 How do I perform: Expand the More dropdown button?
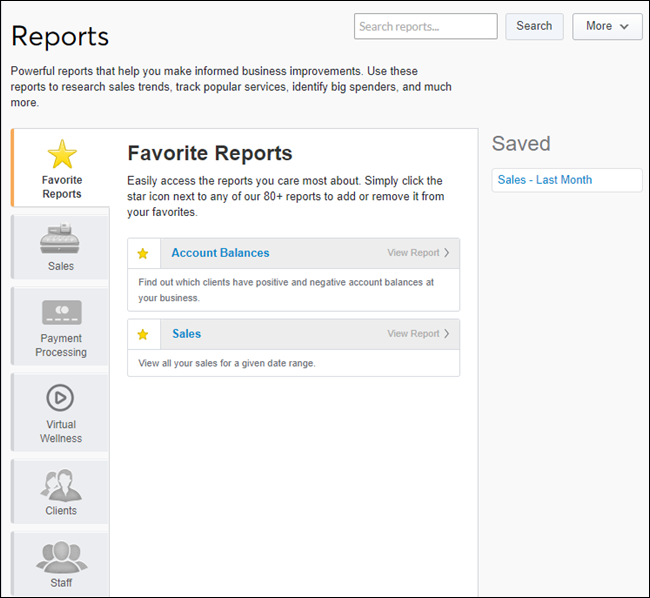click(607, 27)
